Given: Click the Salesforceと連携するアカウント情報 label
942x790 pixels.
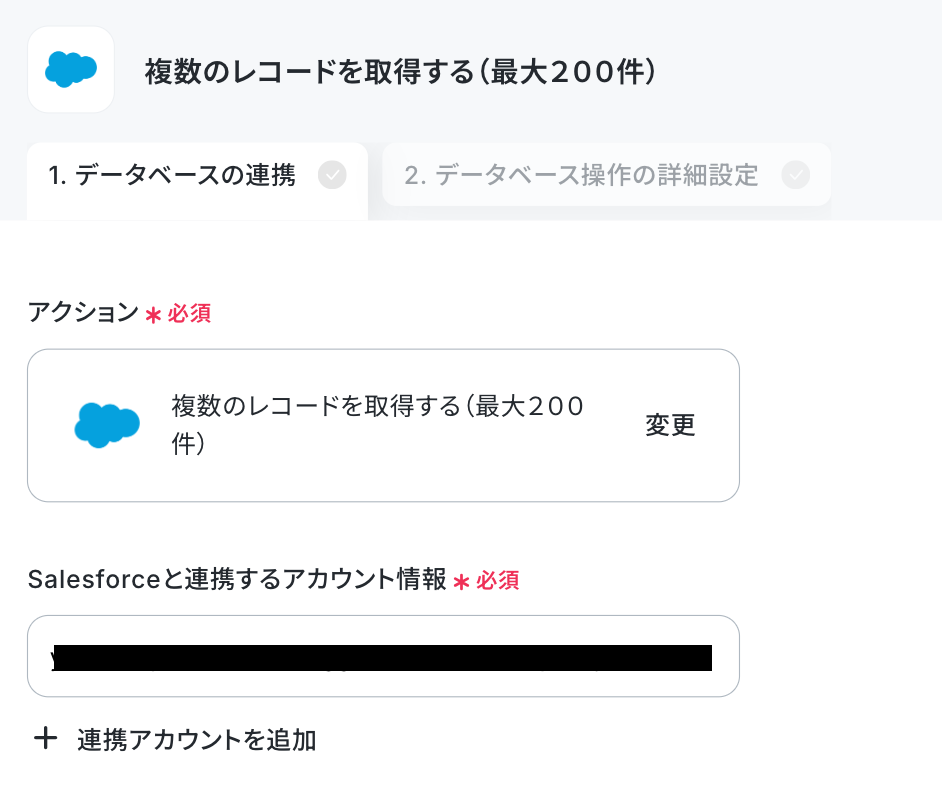Looking at the screenshot, I should (237, 579).
